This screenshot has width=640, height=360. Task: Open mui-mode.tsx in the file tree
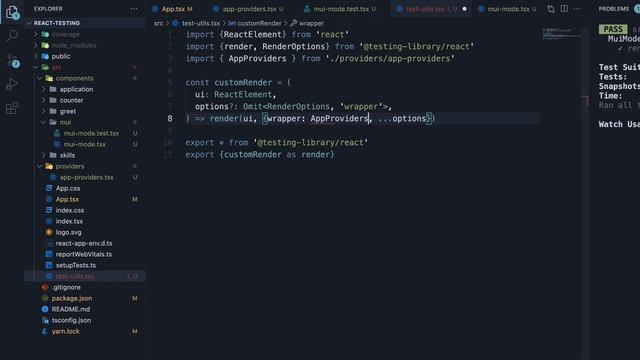pos(84,144)
